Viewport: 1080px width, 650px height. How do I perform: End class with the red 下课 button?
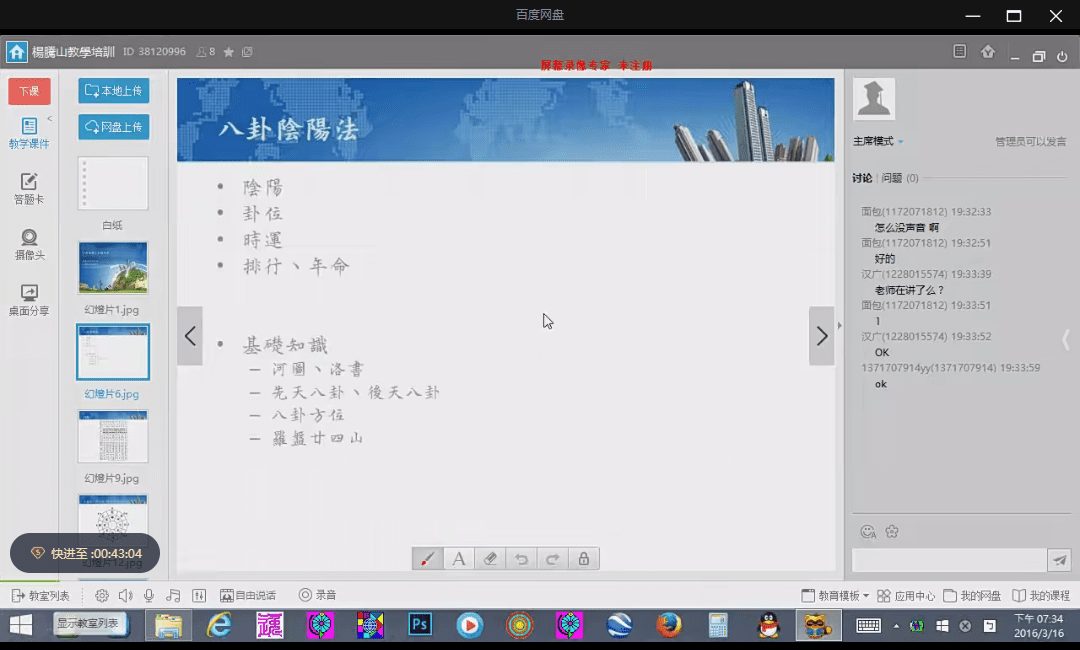click(x=29, y=91)
